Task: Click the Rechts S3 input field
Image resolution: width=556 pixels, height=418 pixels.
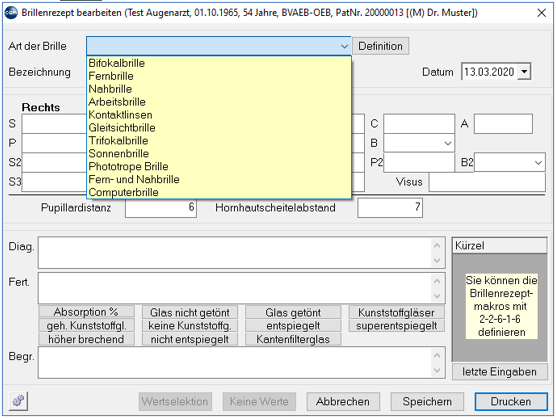Action: 54,182
